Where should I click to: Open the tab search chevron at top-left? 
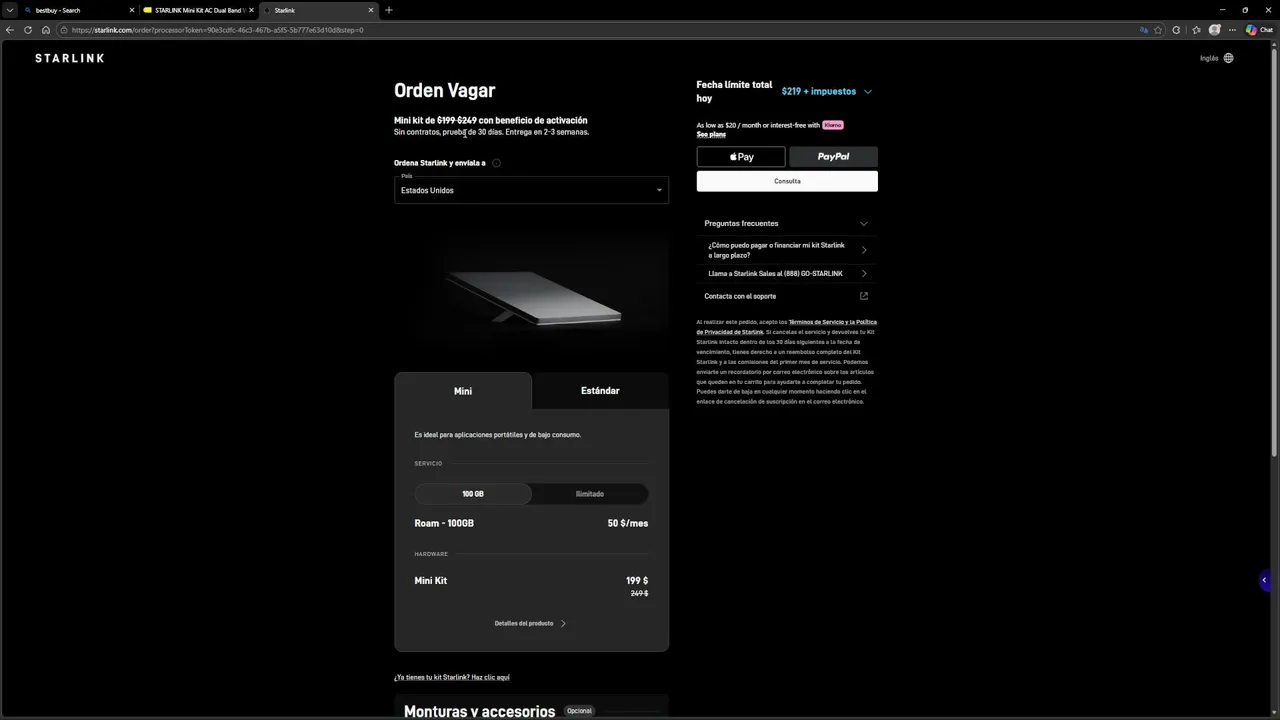click(10, 10)
